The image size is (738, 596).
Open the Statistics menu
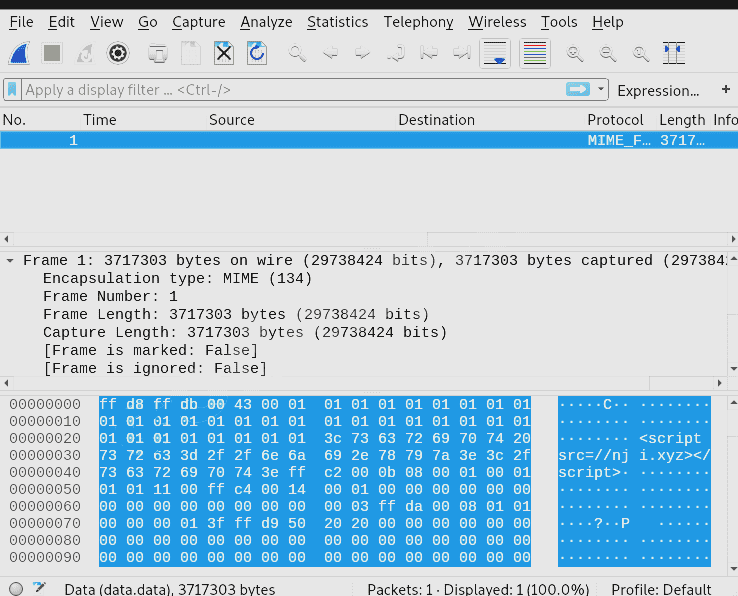[x=337, y=22]
